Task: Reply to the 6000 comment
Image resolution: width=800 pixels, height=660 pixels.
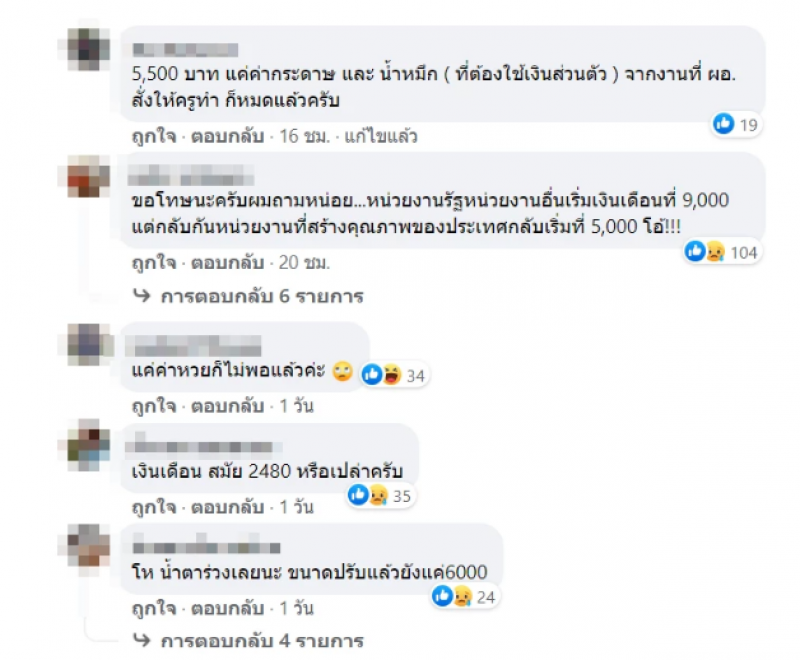Action: tap(228, 608)
